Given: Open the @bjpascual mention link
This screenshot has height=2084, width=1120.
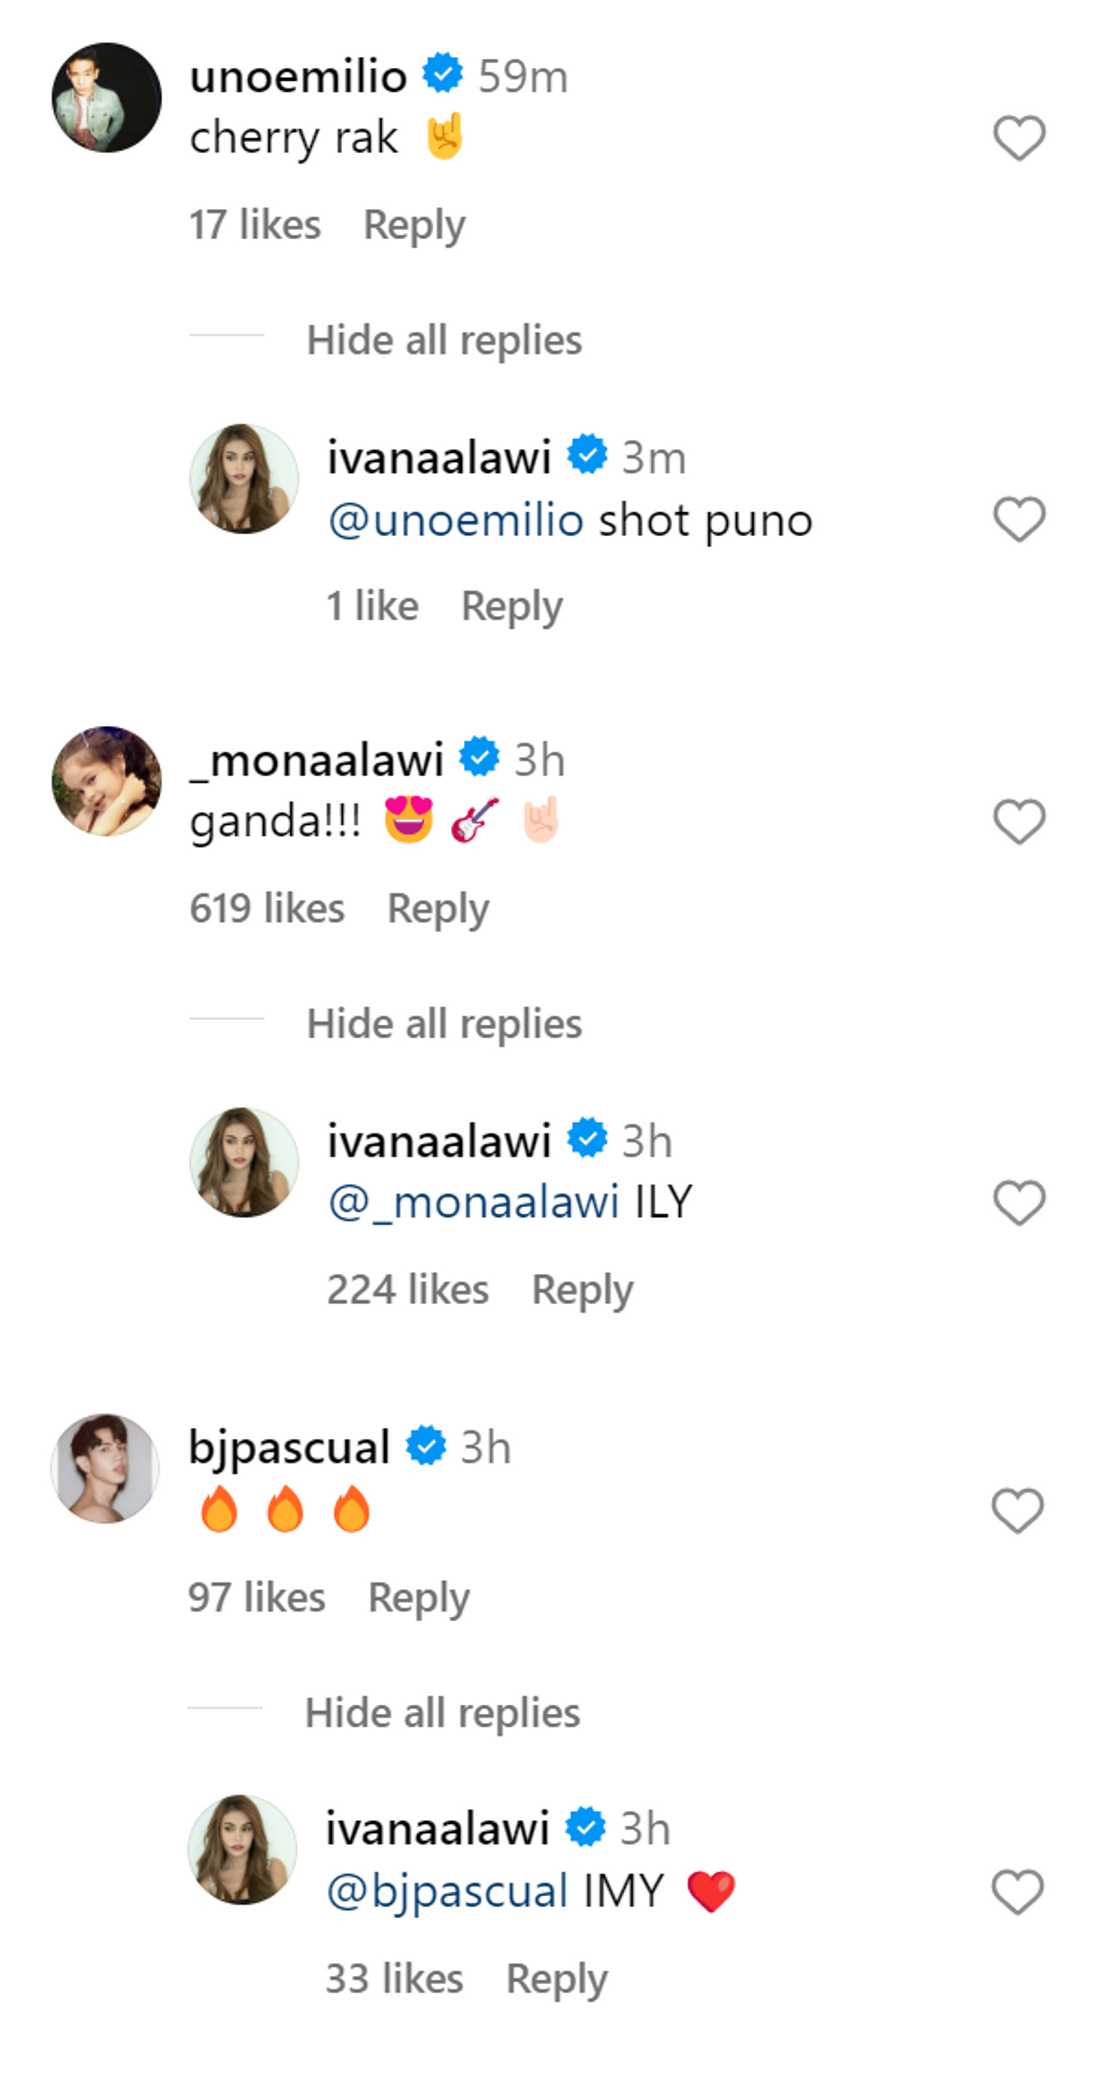Looking at the screenshot, I should coord(447,1892).
